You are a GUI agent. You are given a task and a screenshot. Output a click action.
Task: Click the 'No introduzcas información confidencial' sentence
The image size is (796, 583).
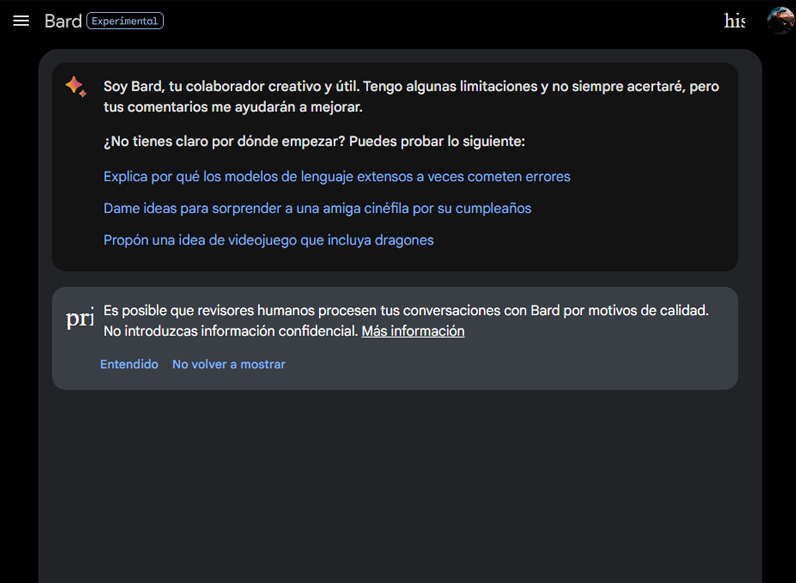pyautogui.click(x=230, y=331)
